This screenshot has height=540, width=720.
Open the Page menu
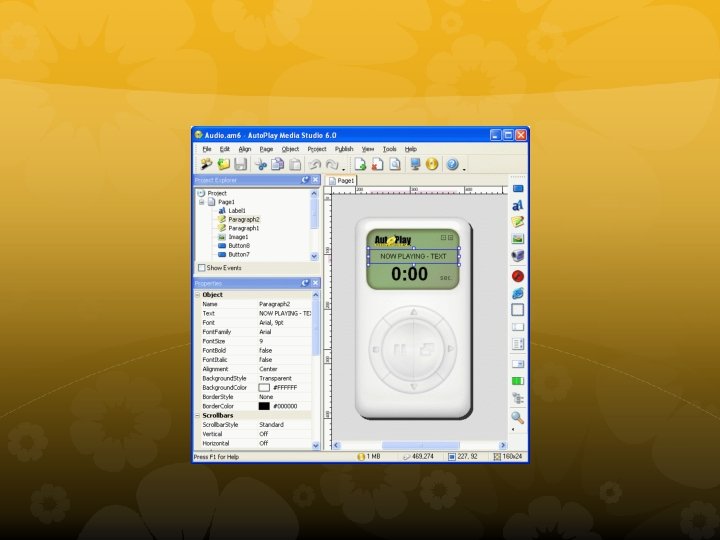pyautogui.click(x=266, y=149)
